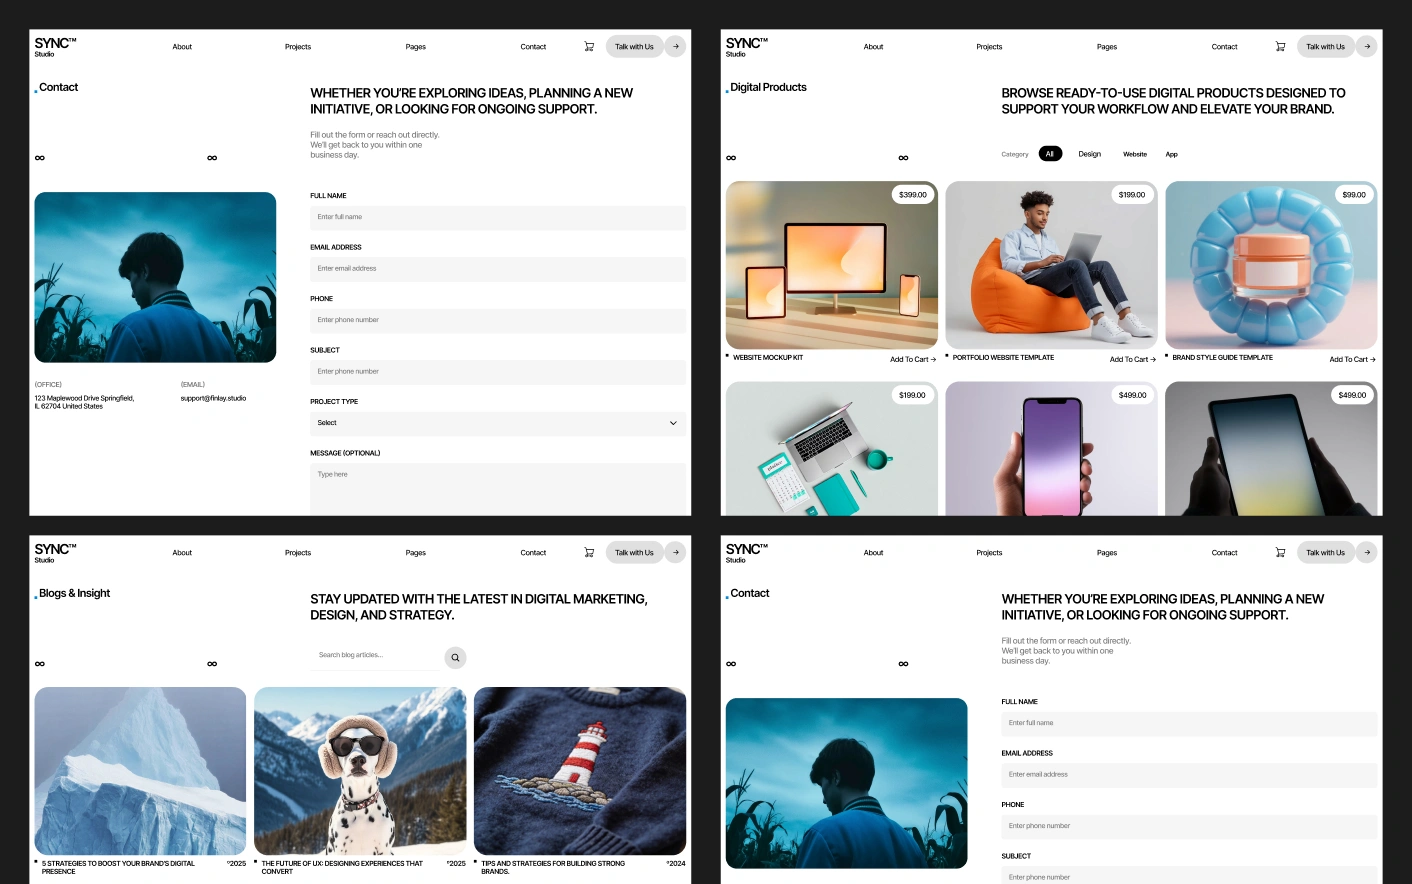This screenshot has width=1412, height=884.
Task: Expand the Project Type Select dropdown
Action: [497, 423]
